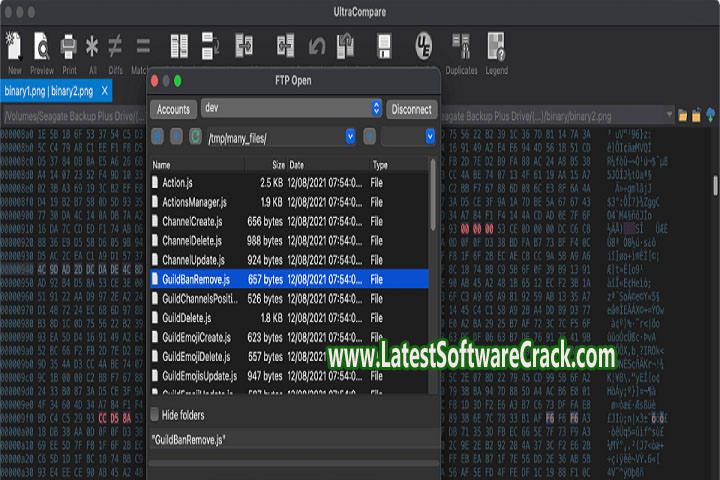Open folder icon in right pane header

[683, 115]
